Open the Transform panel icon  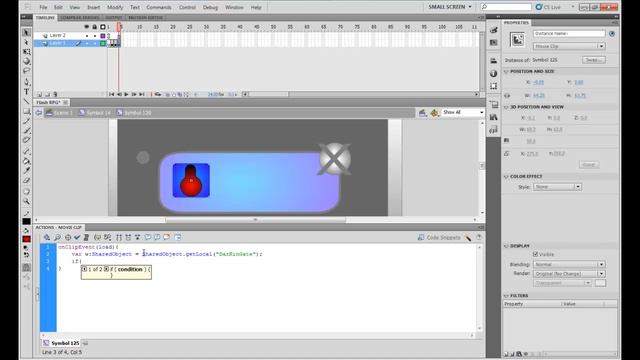(493, 86)
